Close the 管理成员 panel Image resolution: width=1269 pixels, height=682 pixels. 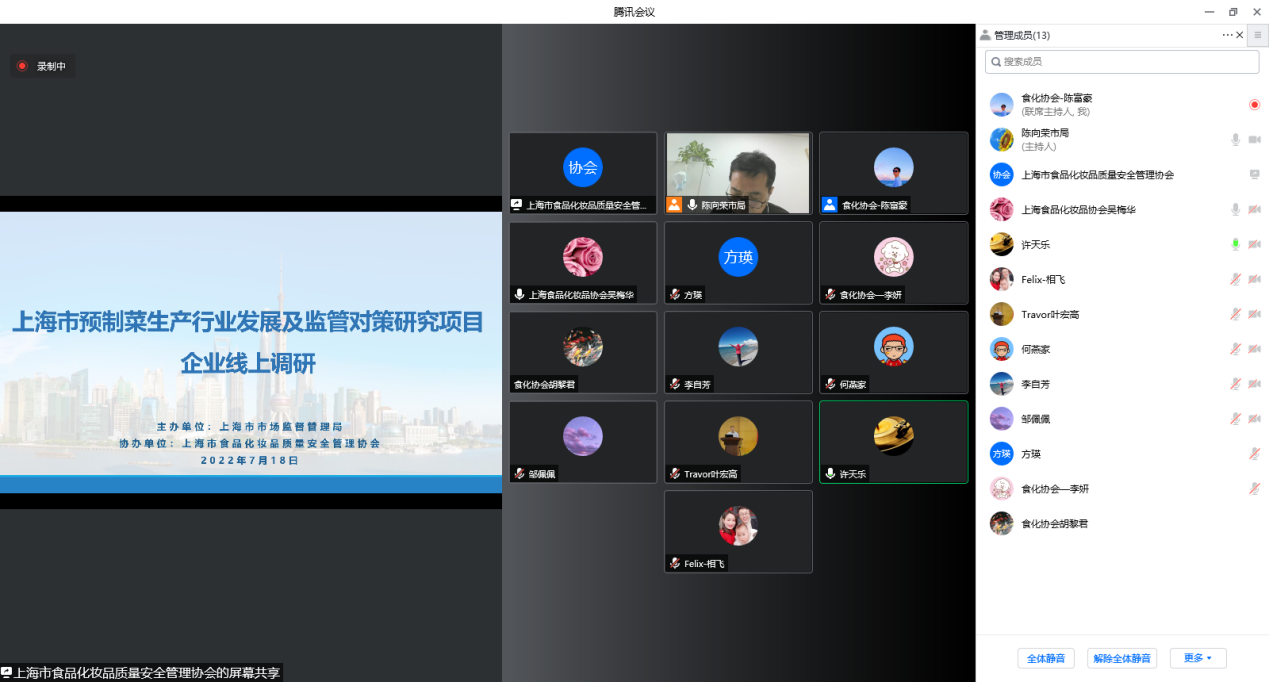click(1240, 35)
